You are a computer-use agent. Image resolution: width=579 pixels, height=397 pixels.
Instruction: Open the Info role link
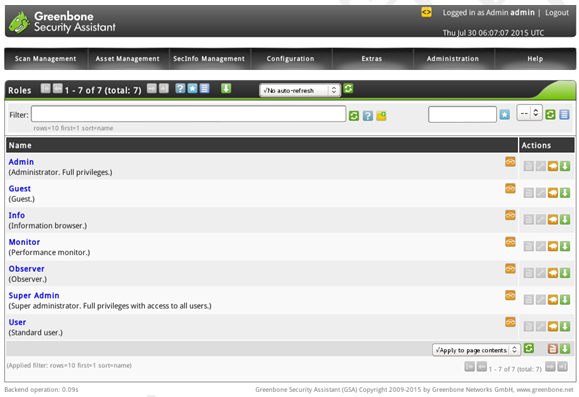[17, 215]
